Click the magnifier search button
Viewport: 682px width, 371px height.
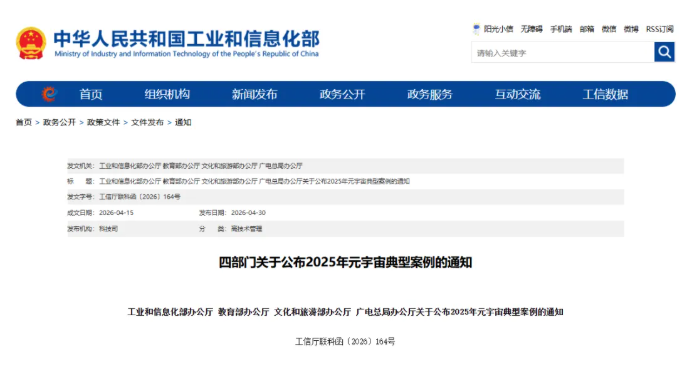[x=664, y=52]
